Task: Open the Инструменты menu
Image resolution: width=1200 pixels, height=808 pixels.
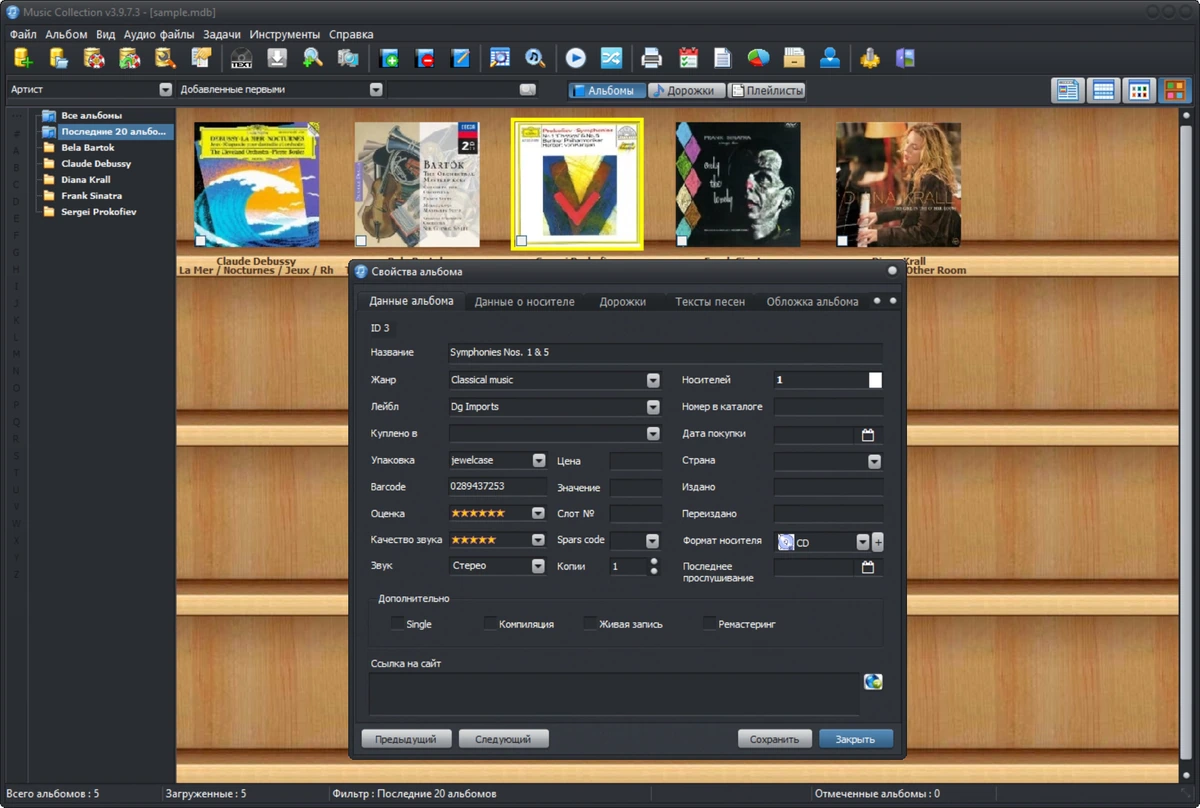Action: (x=285, y=34)
